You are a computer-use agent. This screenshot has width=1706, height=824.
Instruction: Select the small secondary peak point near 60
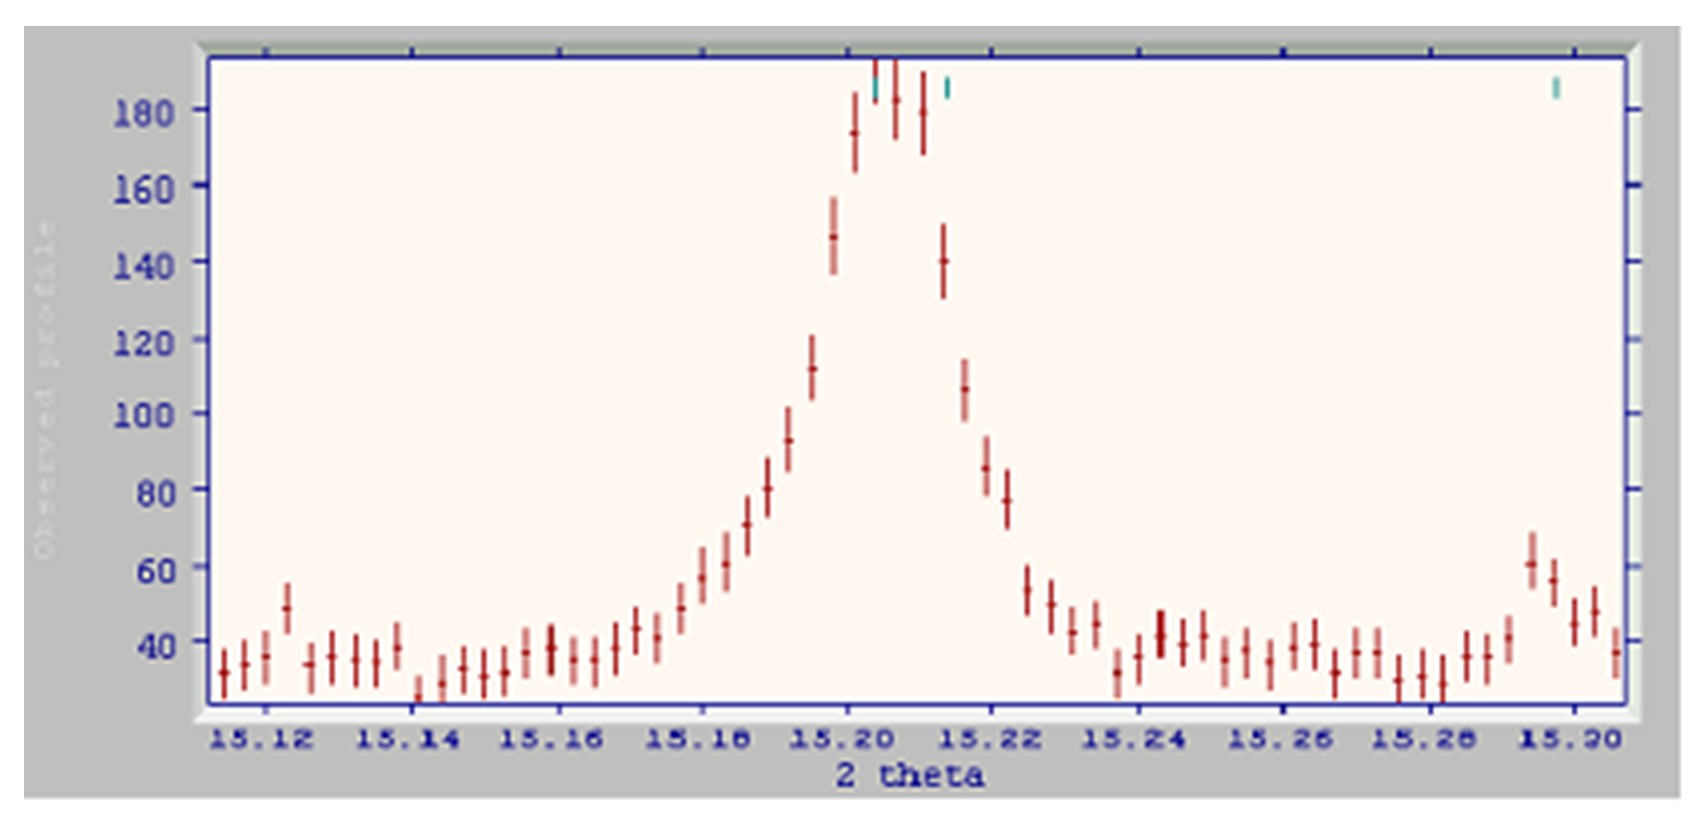[1532, 562]
